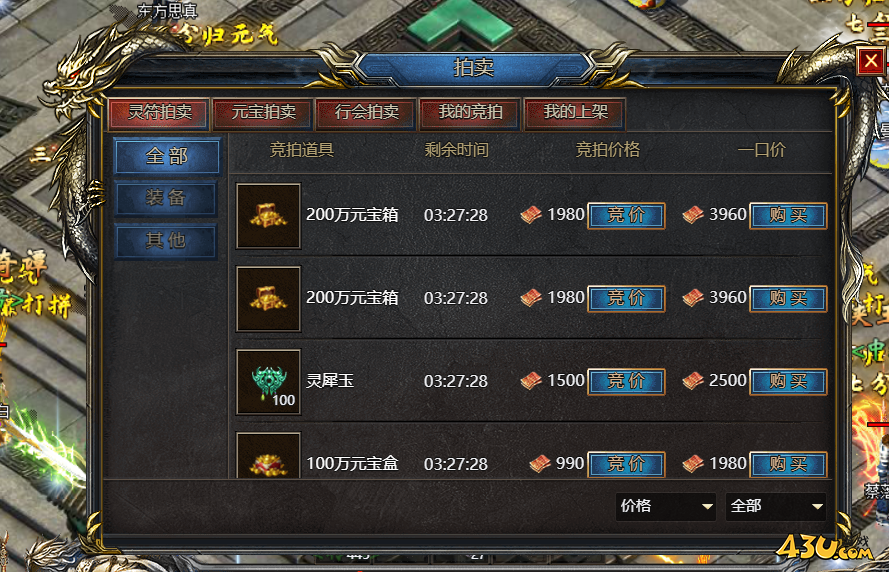Click currency icon beside 990 bid price
Screen dimensions: 889x572
(x=540, y=464)
